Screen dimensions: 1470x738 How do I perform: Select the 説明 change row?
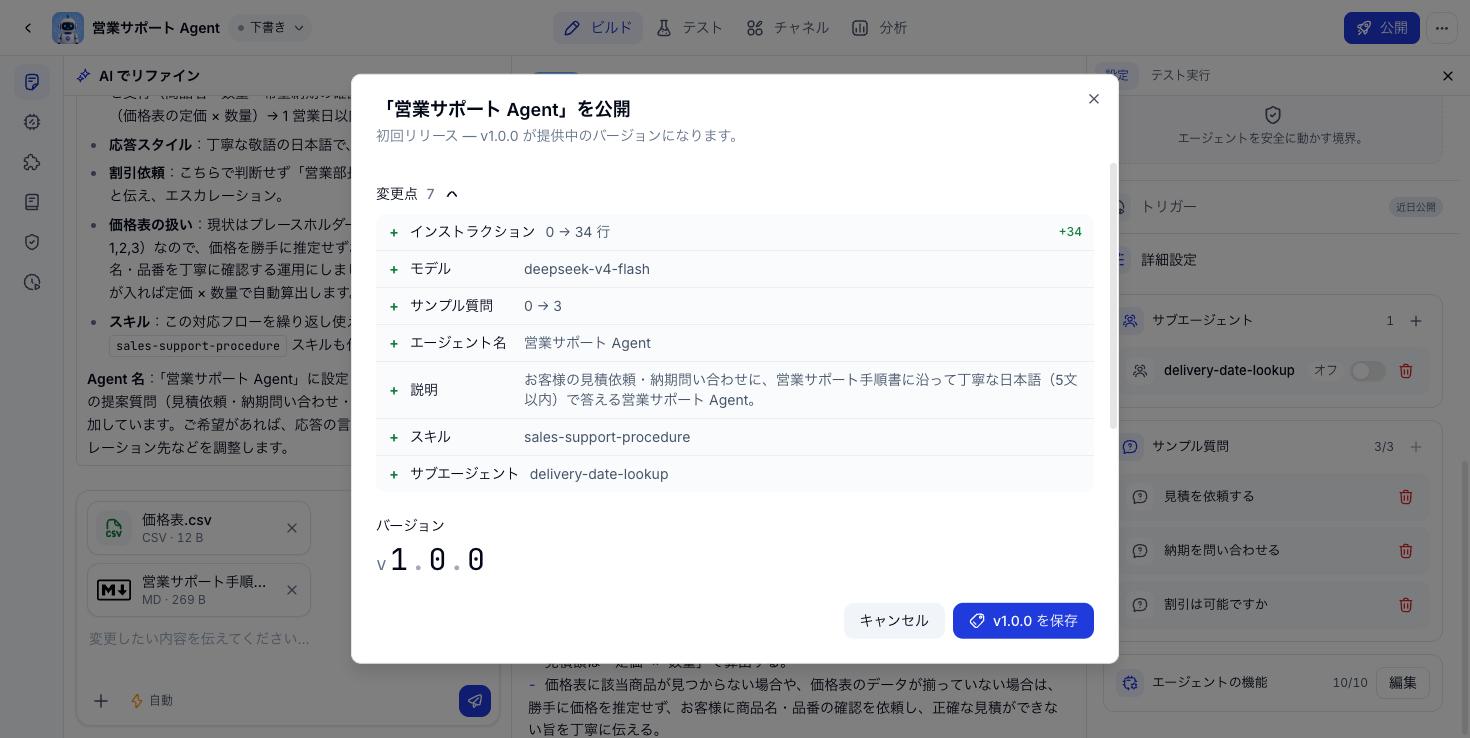[735, 390]
